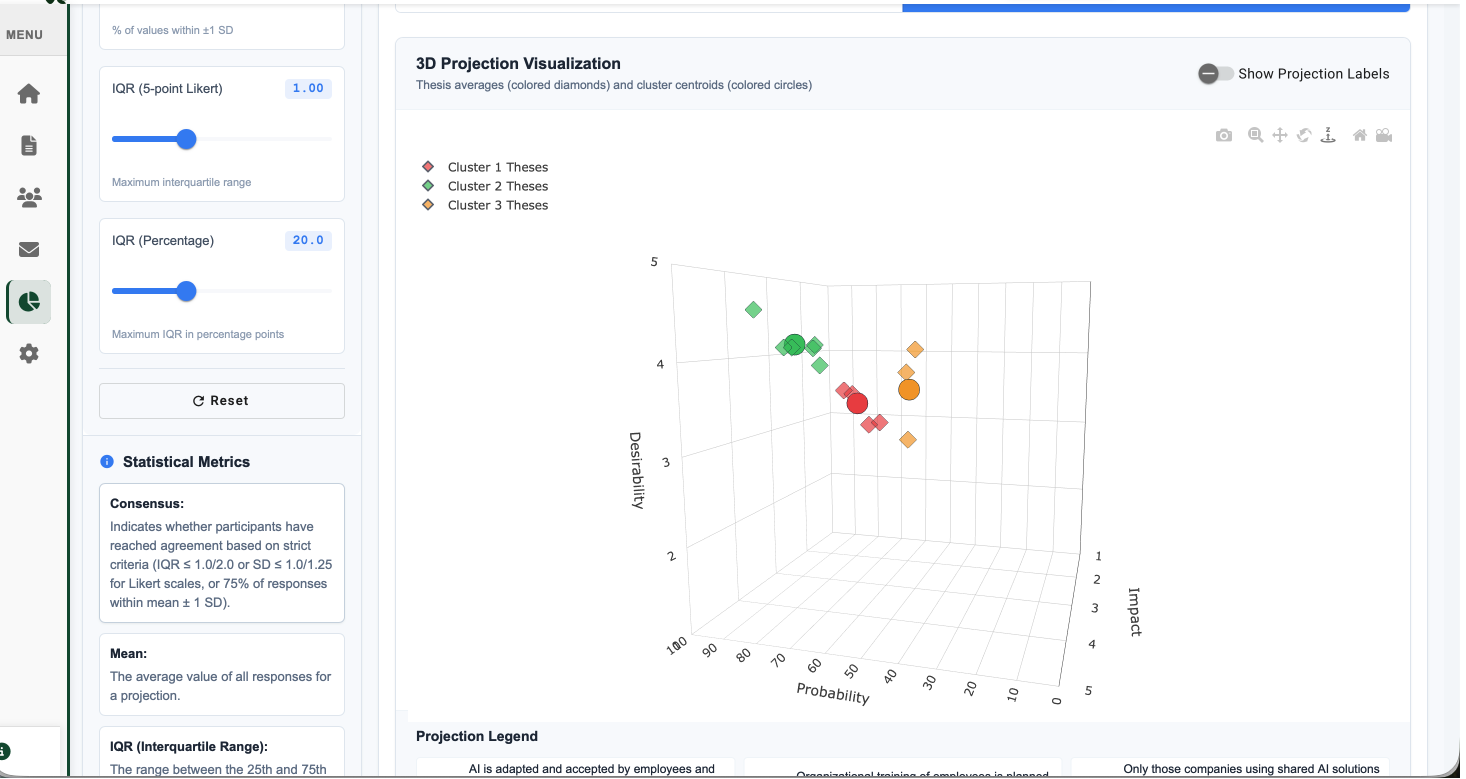
Task: Open the home page from sidebar
Action: [29, 94]
